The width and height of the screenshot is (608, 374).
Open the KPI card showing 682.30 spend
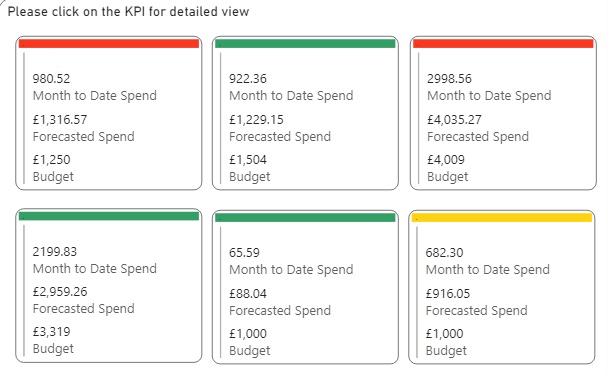[502, 287]
